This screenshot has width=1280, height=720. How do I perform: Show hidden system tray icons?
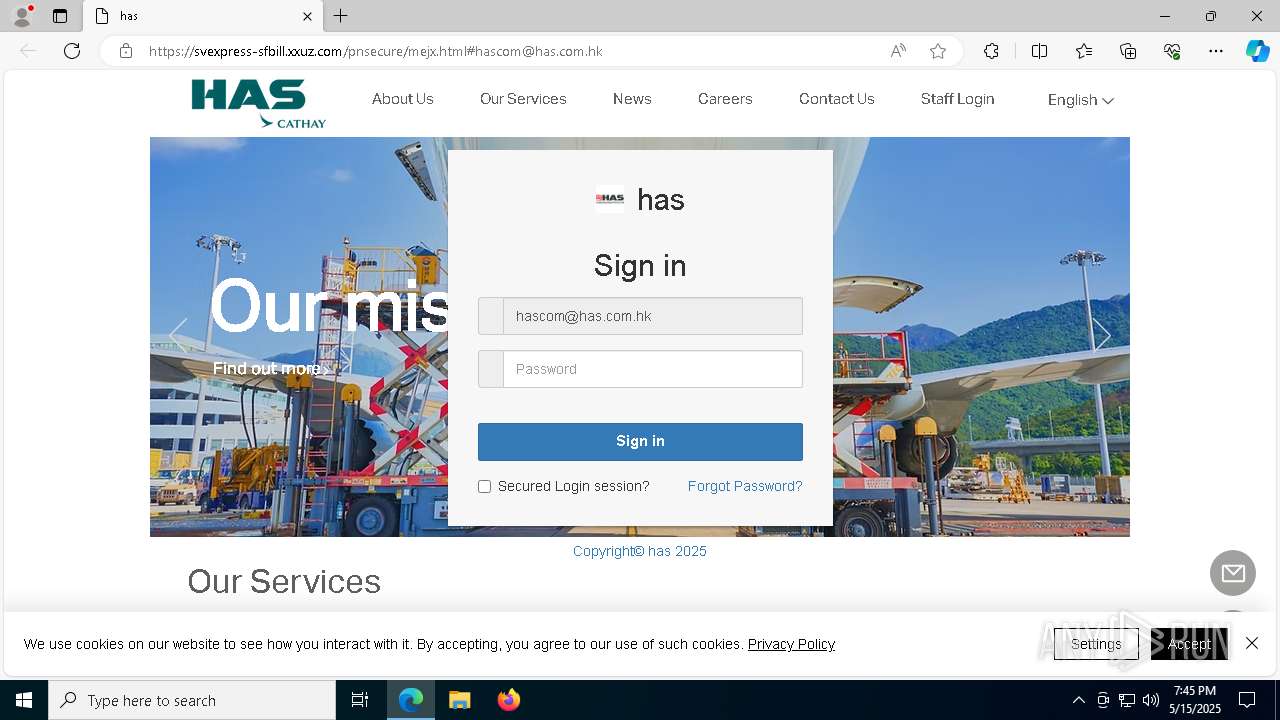click(1078, 700)
